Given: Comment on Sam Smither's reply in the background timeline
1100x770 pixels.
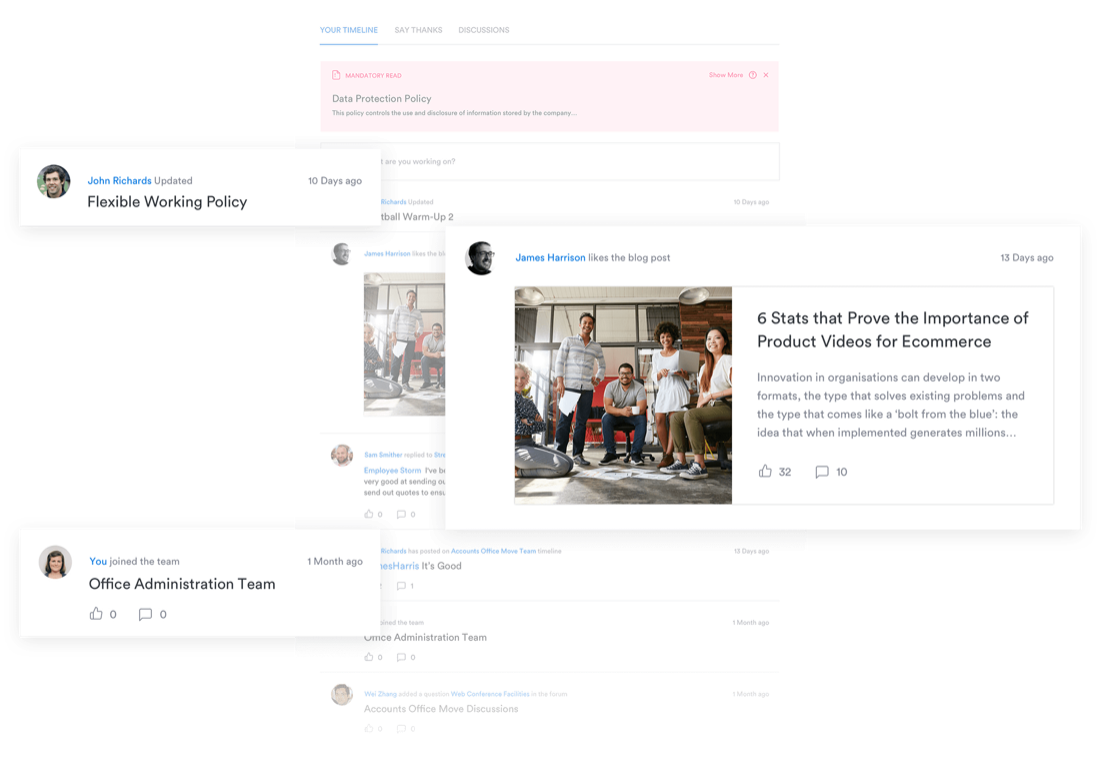Looking at the screenshot, I should 401,514.
